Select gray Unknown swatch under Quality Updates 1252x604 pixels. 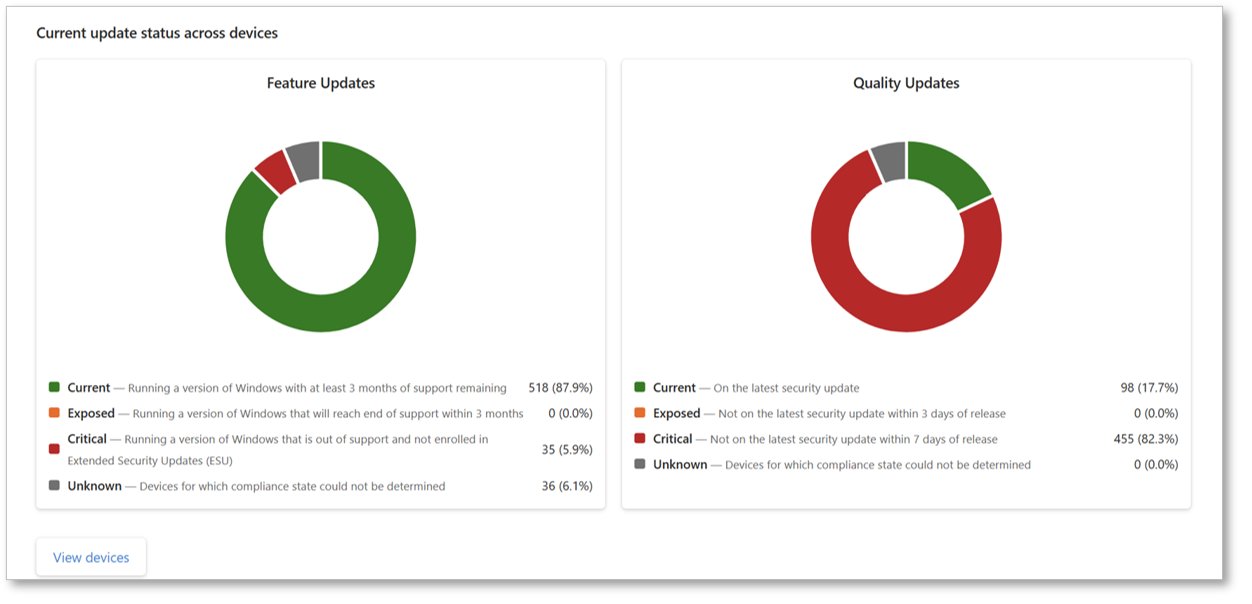(x=640, y=464)
